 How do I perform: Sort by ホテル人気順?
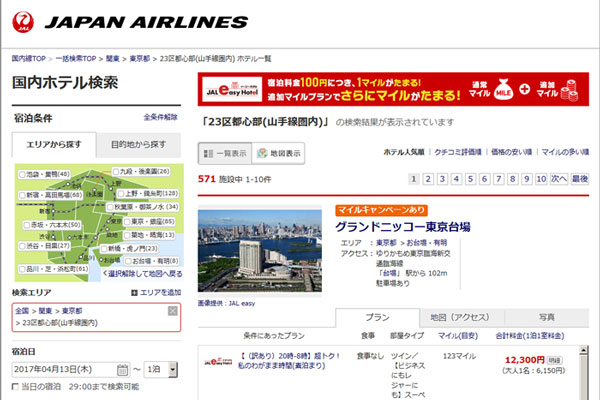click(404, 152)
